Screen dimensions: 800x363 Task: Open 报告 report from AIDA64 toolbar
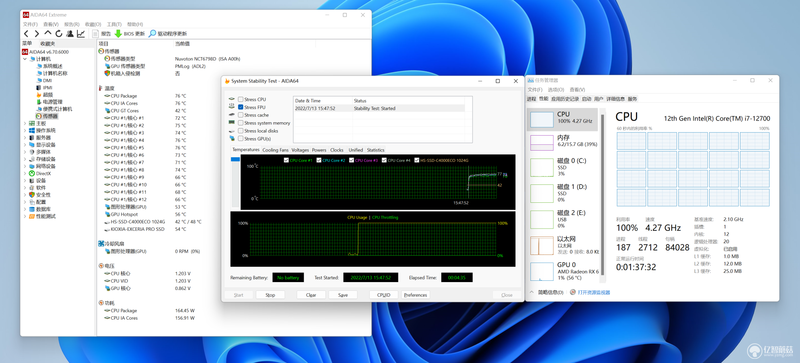pos(103,34)
